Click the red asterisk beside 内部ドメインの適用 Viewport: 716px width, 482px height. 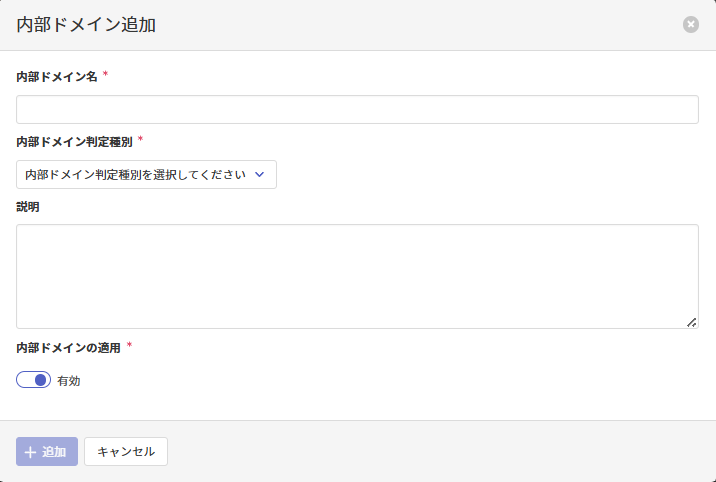[x=129, y=346]
